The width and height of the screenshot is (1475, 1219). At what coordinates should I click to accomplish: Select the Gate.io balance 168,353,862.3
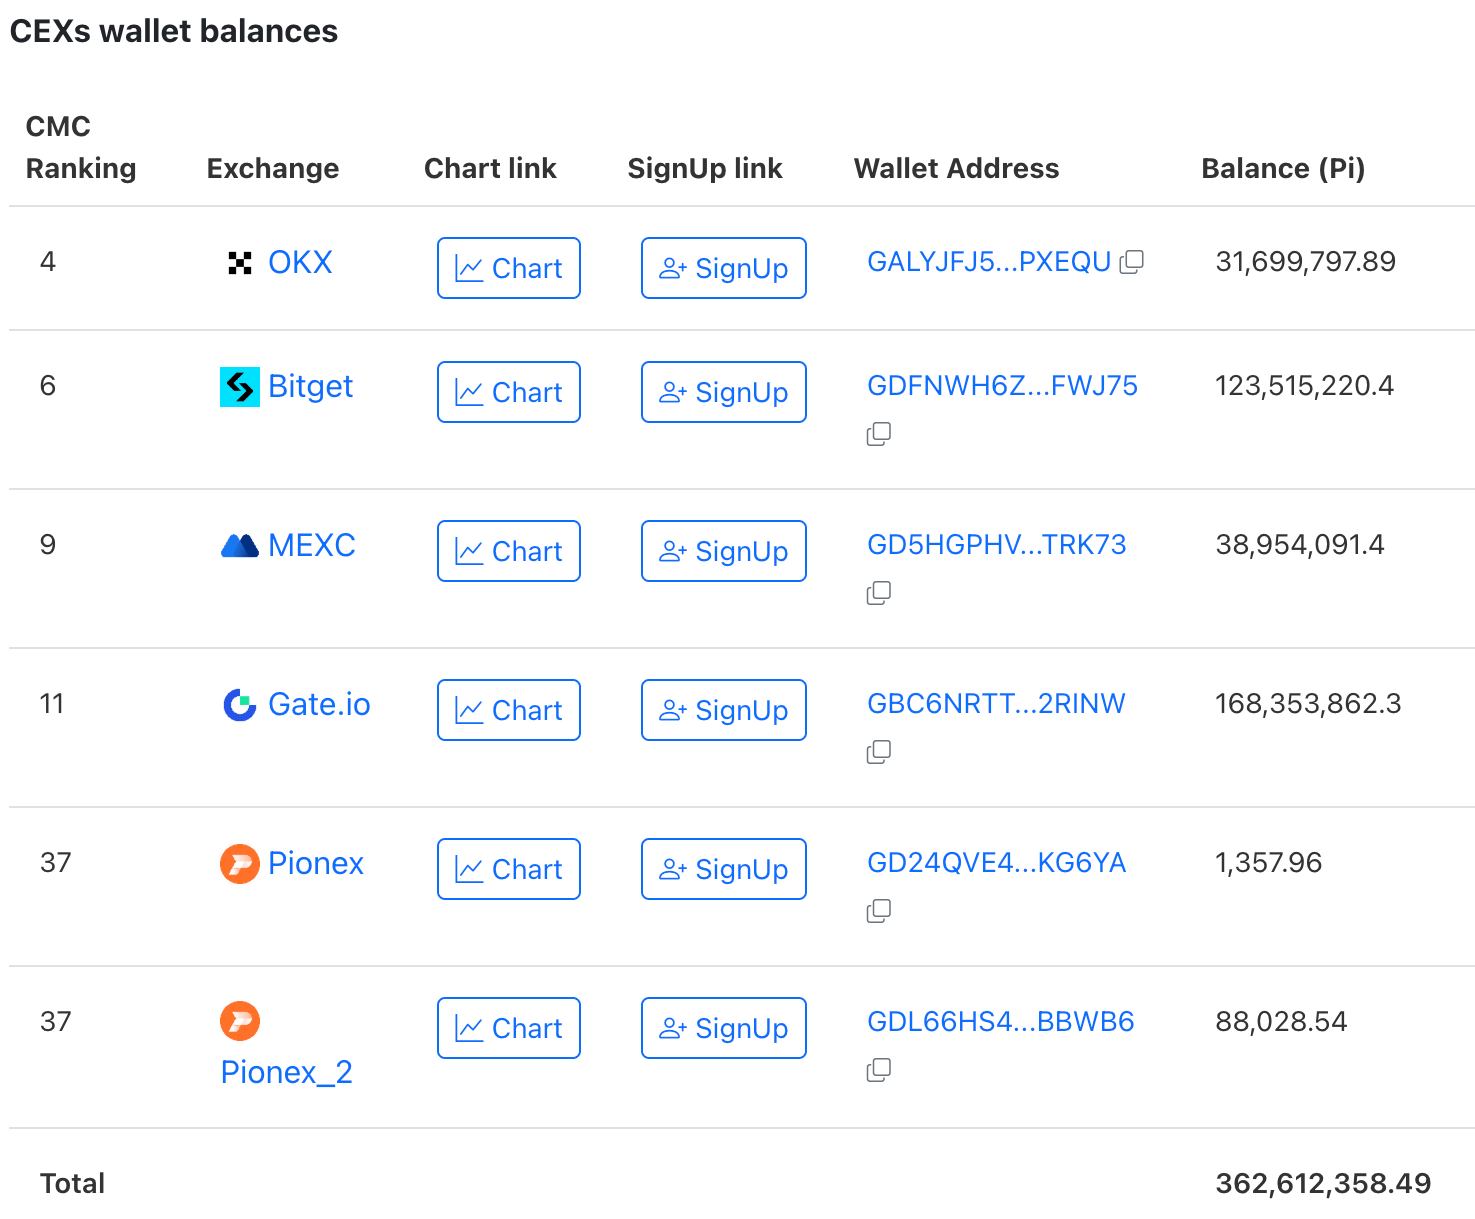coord(1308,704)
